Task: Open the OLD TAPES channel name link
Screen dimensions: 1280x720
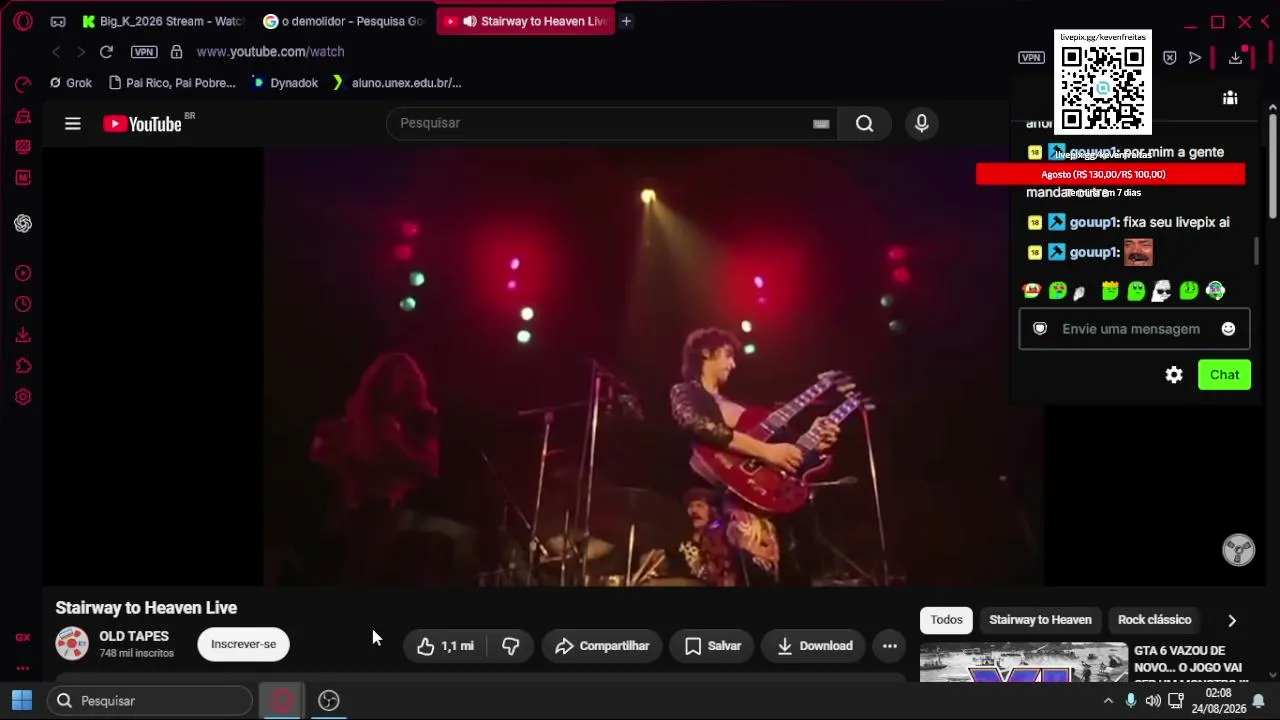Action: [x=134, y=636]
